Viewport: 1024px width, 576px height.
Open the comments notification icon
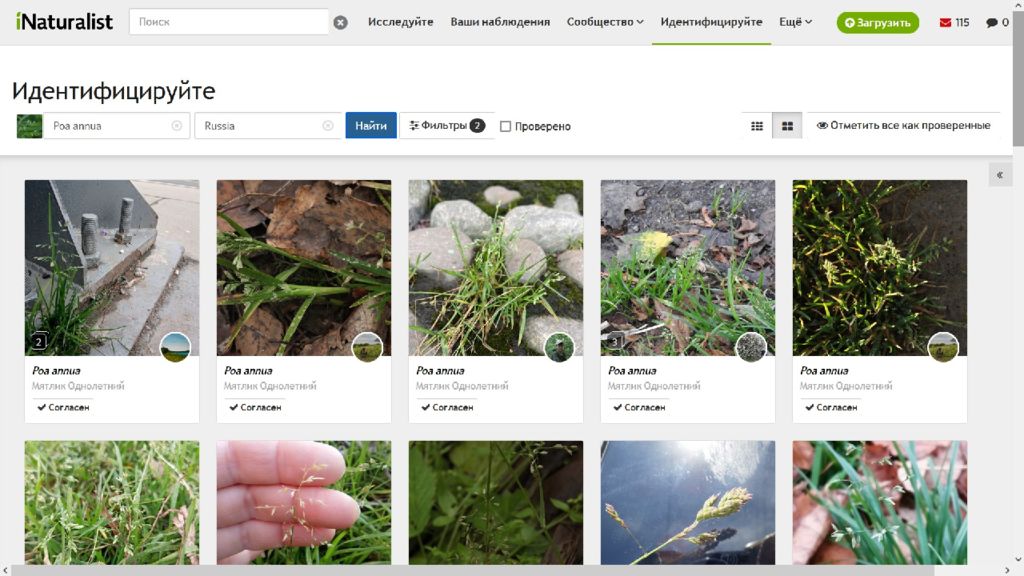pos(997,22)
